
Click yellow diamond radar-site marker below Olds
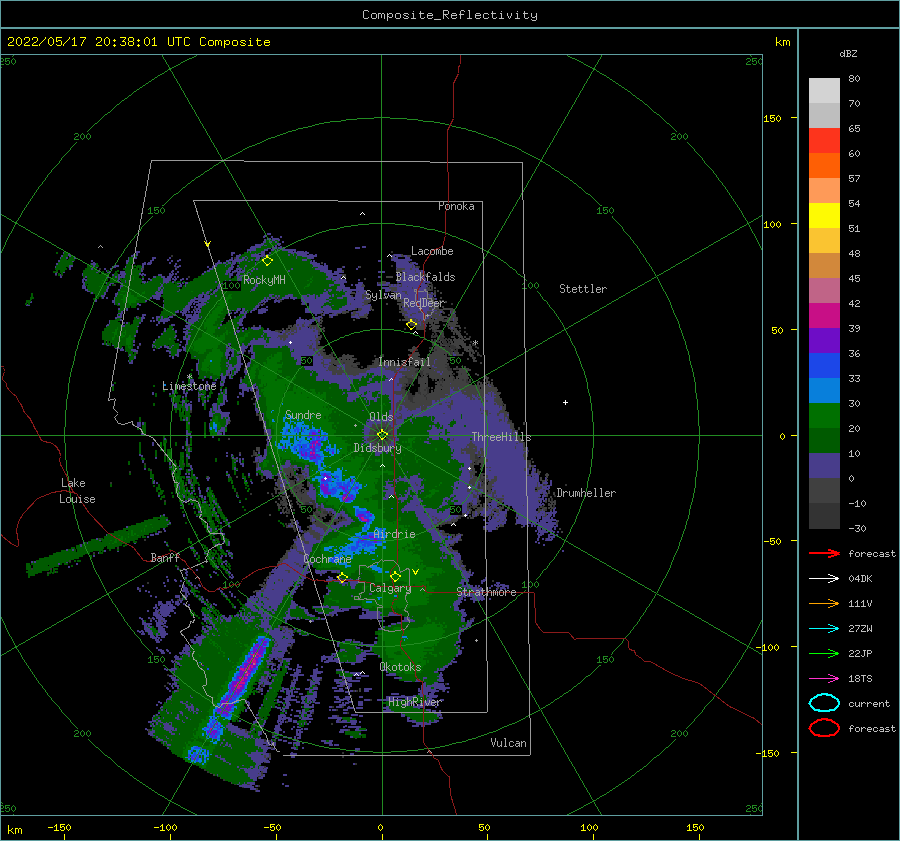click(x=382, y=435)
